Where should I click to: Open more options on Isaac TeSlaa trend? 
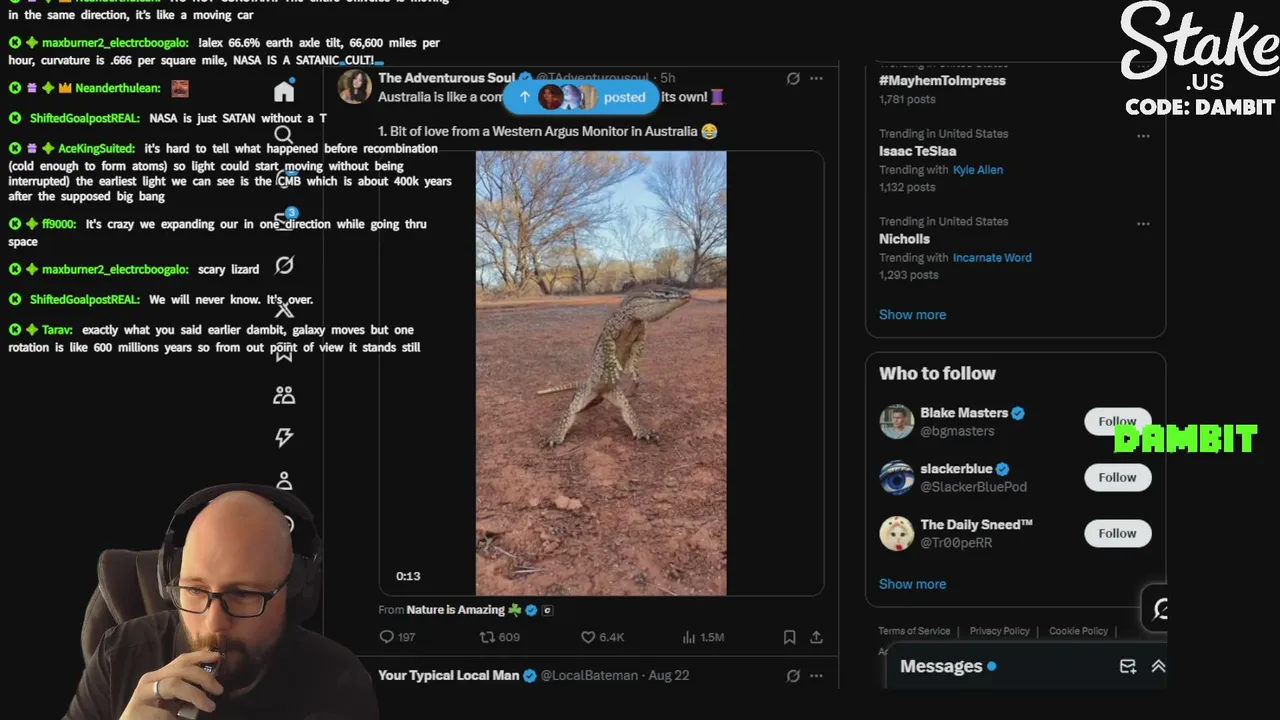point(1143,136)
